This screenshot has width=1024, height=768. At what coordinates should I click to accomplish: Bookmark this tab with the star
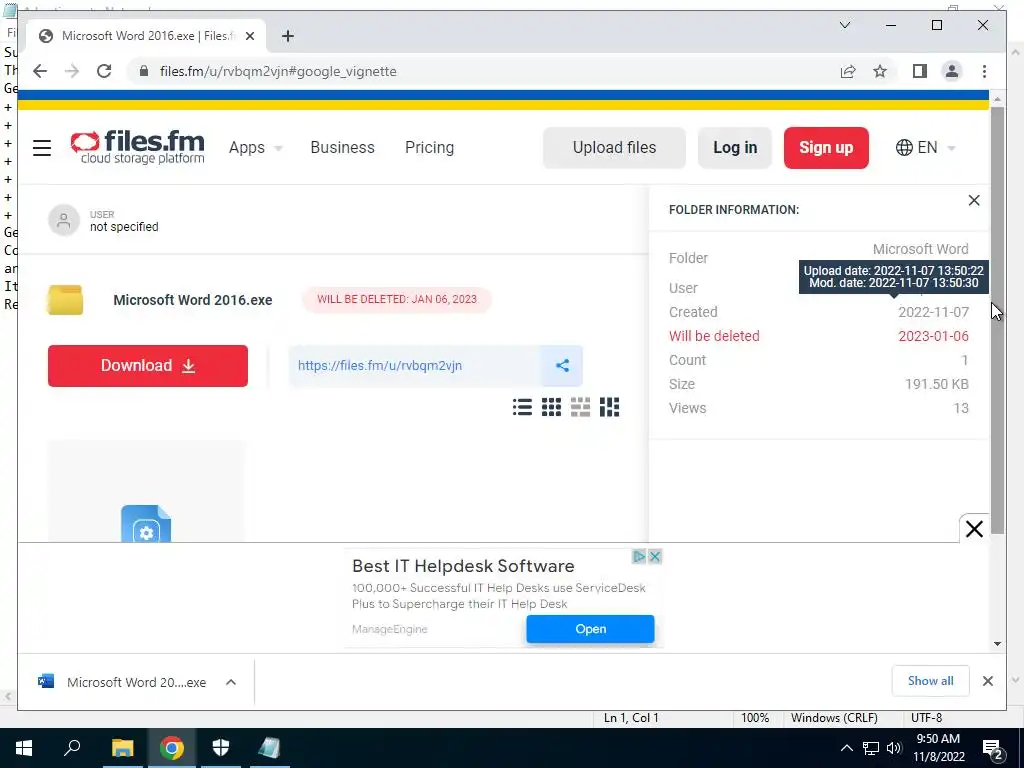point(880,71)
